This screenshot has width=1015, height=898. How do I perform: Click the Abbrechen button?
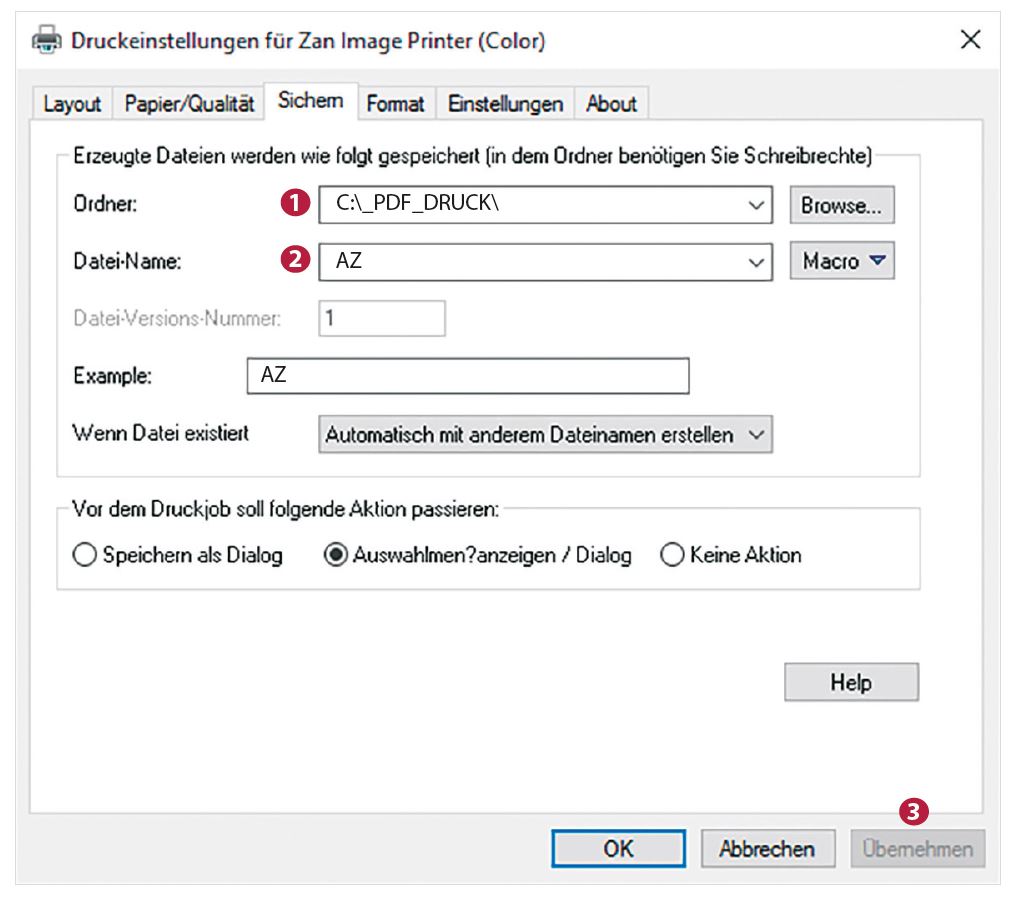pyautogui.click(x=767, y=849)
